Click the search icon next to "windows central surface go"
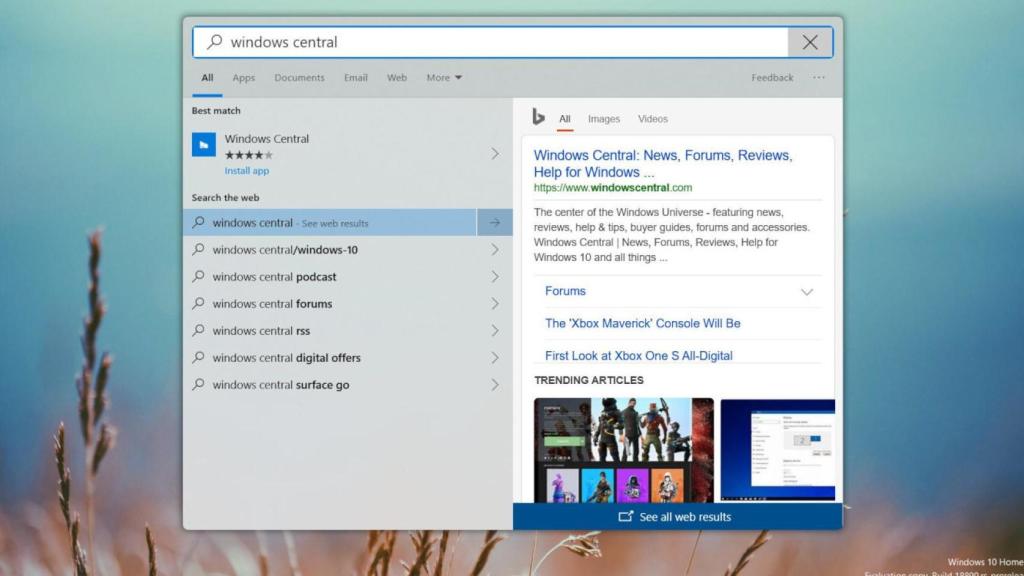Screen dimensions: 1024x576 pos(198,384)
